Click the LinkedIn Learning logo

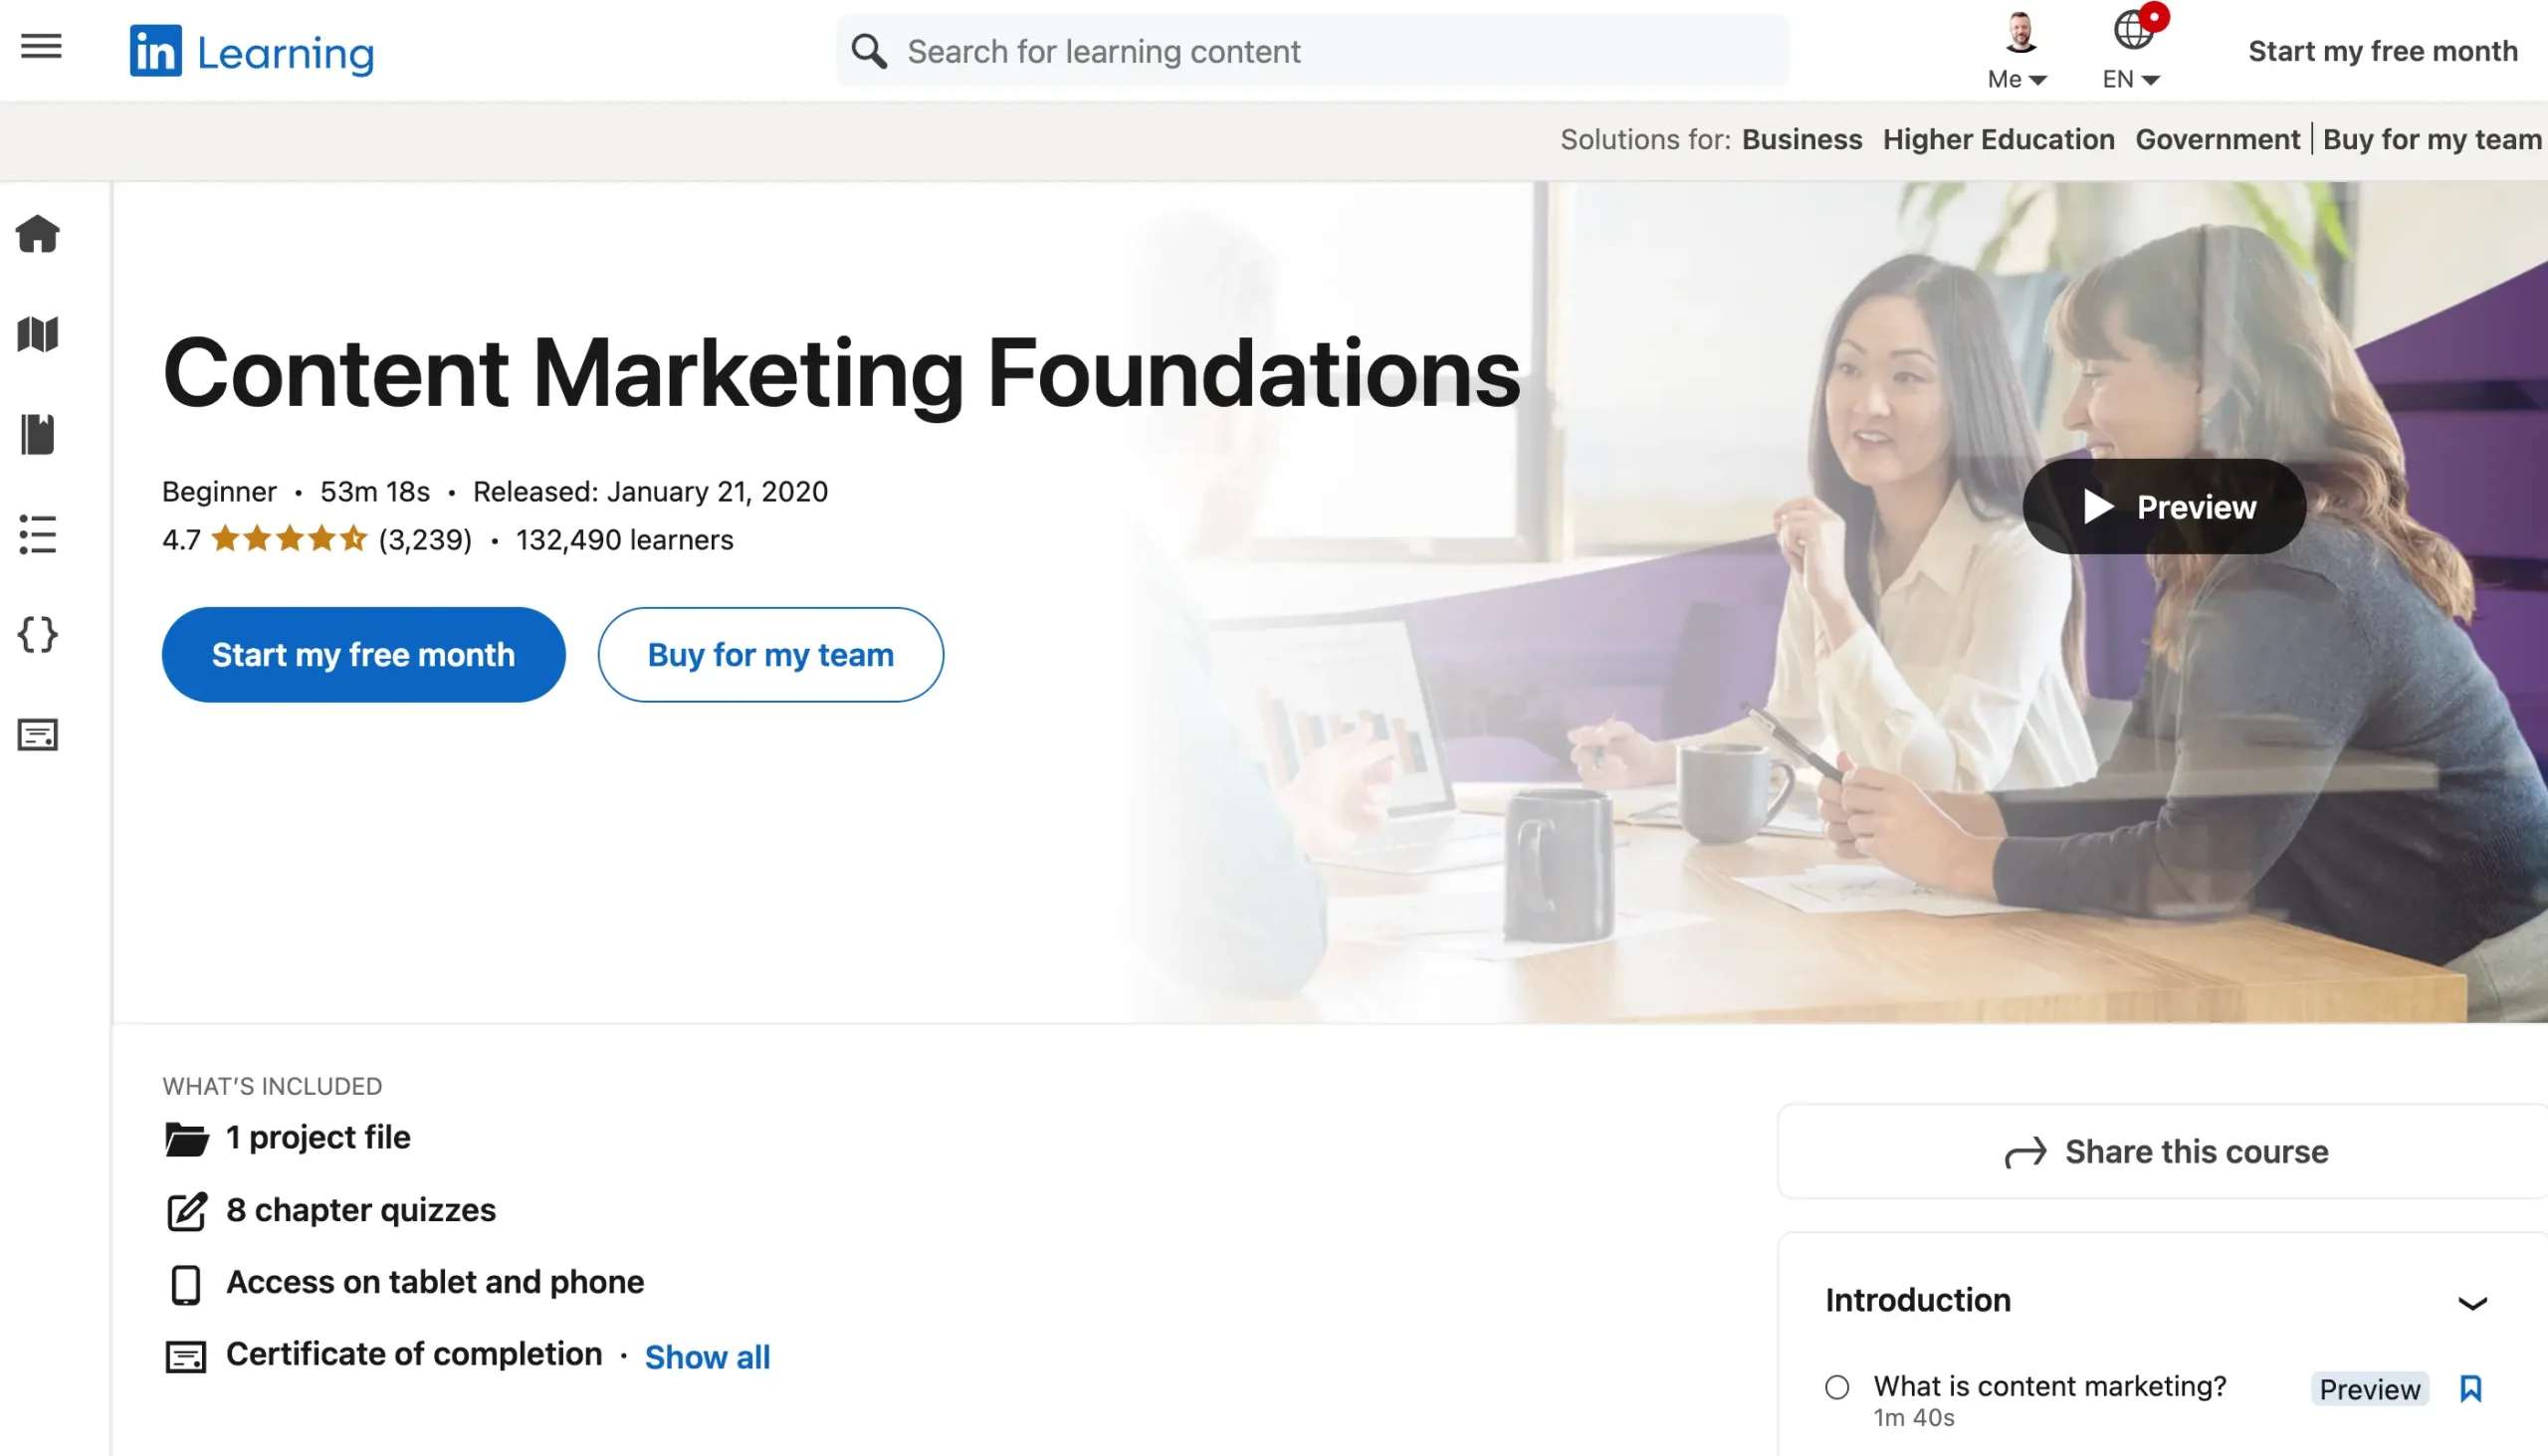coord(252,51)
